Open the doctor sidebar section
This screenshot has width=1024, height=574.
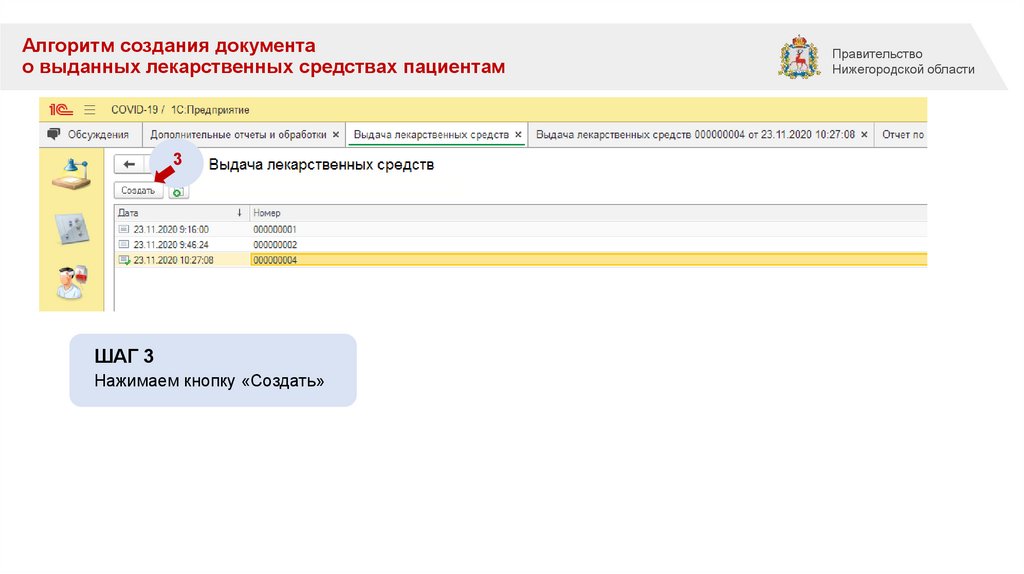(x=71, y=282)
